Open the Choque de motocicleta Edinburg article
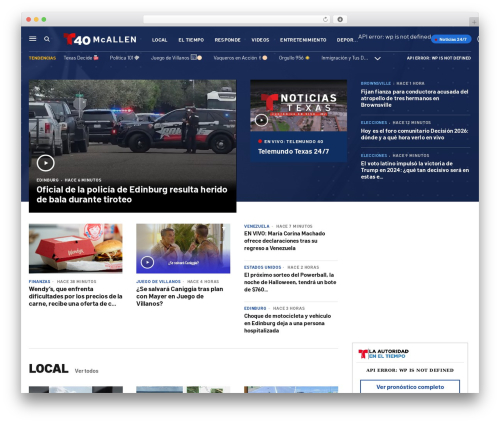Image resolution: width=500 pixels, height=423 pixels. (287, 323)
